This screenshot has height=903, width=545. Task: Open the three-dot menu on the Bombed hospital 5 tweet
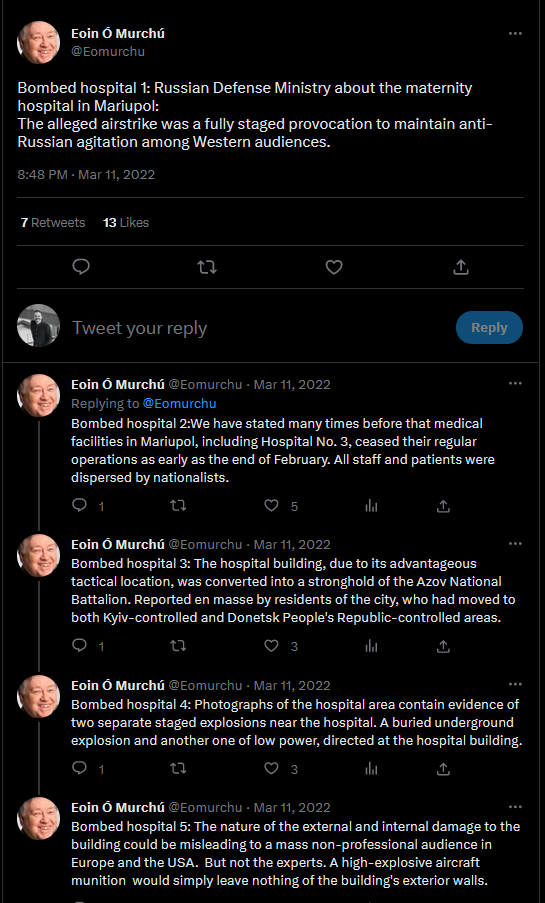515,807
